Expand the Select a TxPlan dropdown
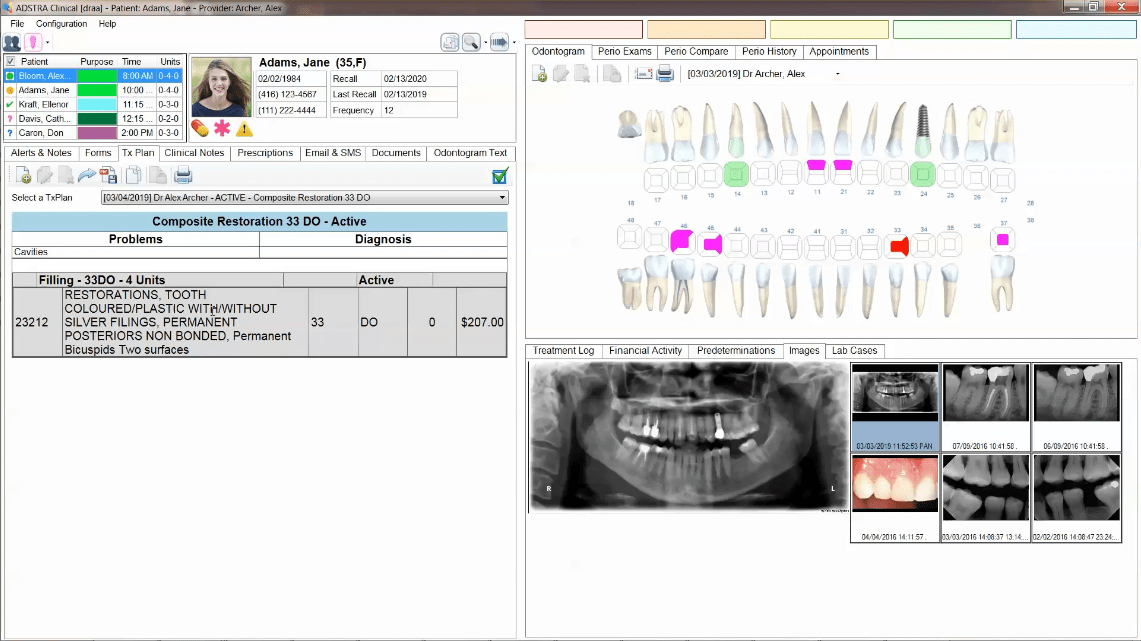 point(501,198)
